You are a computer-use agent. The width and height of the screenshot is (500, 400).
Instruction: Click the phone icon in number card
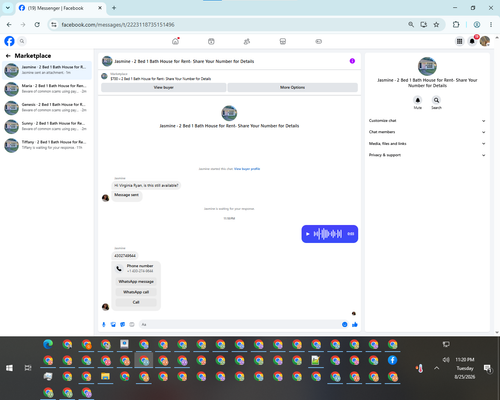(x=119, y=268)
